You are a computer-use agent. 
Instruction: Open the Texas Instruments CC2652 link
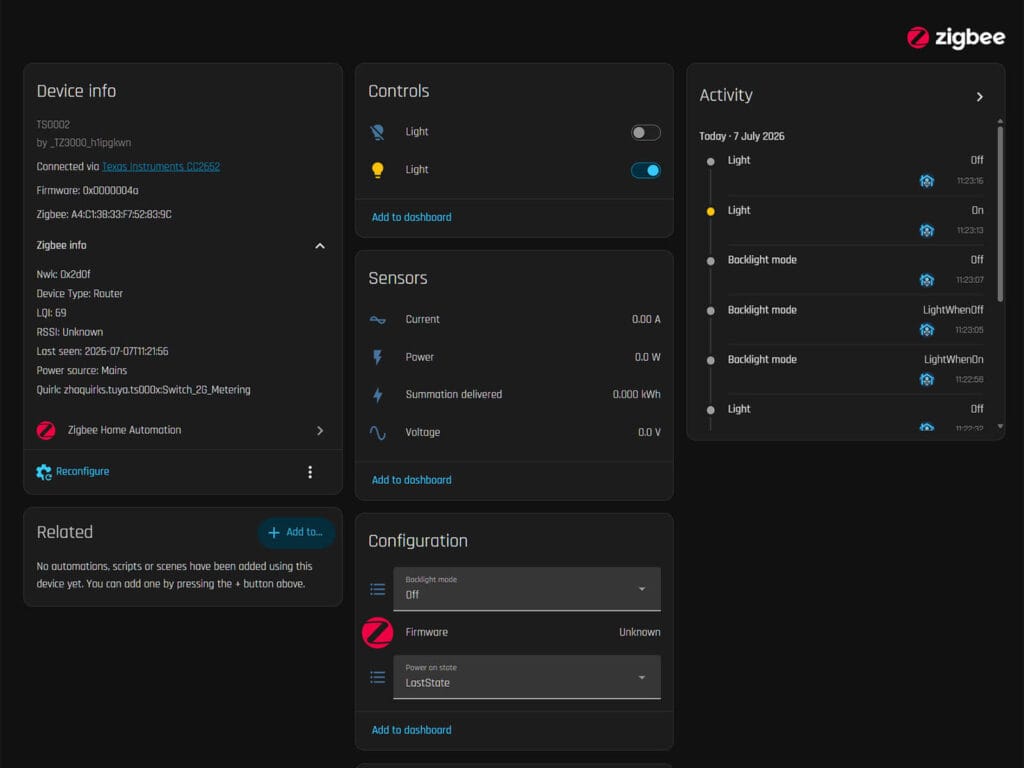click(x=161, y=167)
